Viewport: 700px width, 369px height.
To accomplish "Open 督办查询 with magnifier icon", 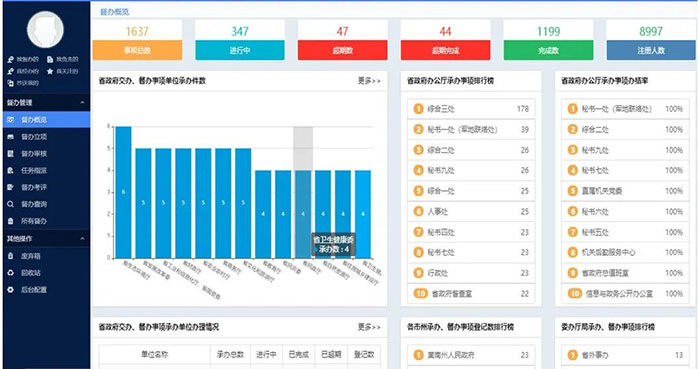I will click(46, 204).
